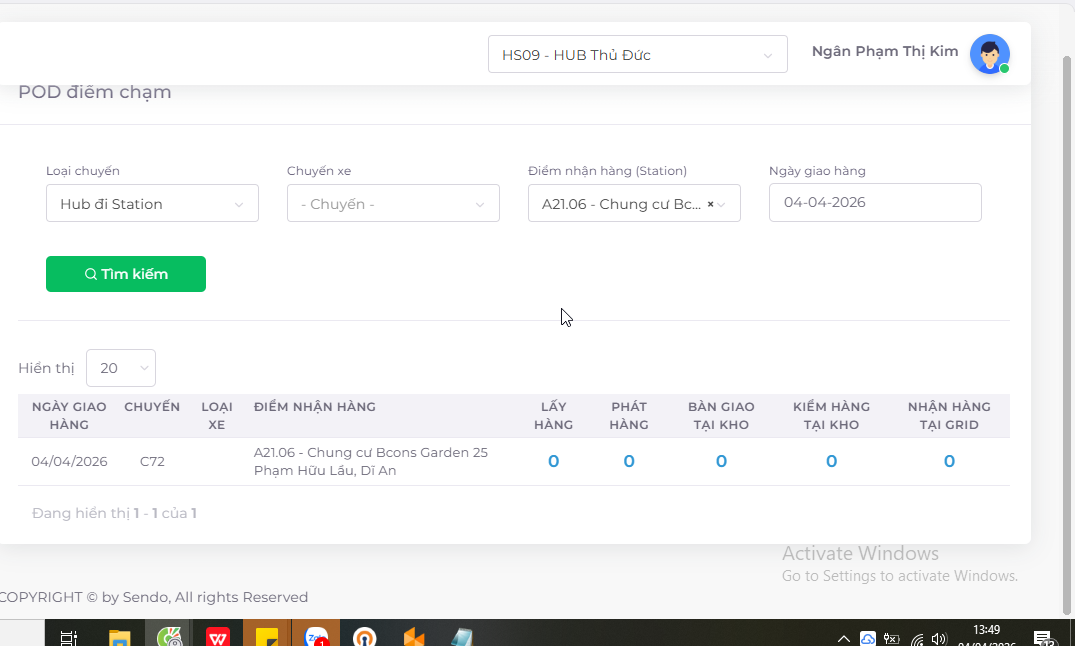Click the Chuyến column header
This screenshot has height=646, width=1075.
[x=152, y=407]
